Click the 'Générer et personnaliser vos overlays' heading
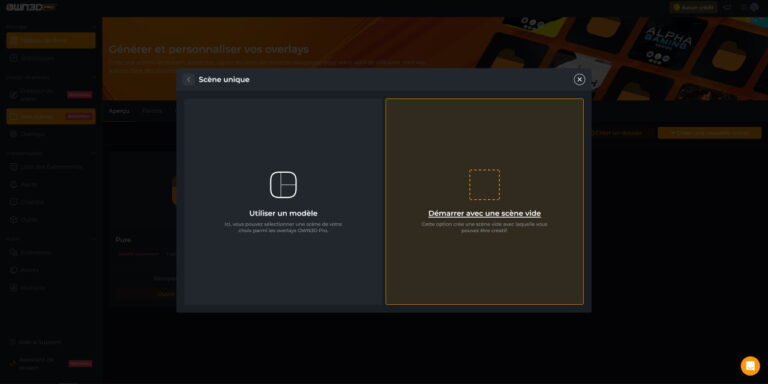768x384 pixels. pos(209,49)
